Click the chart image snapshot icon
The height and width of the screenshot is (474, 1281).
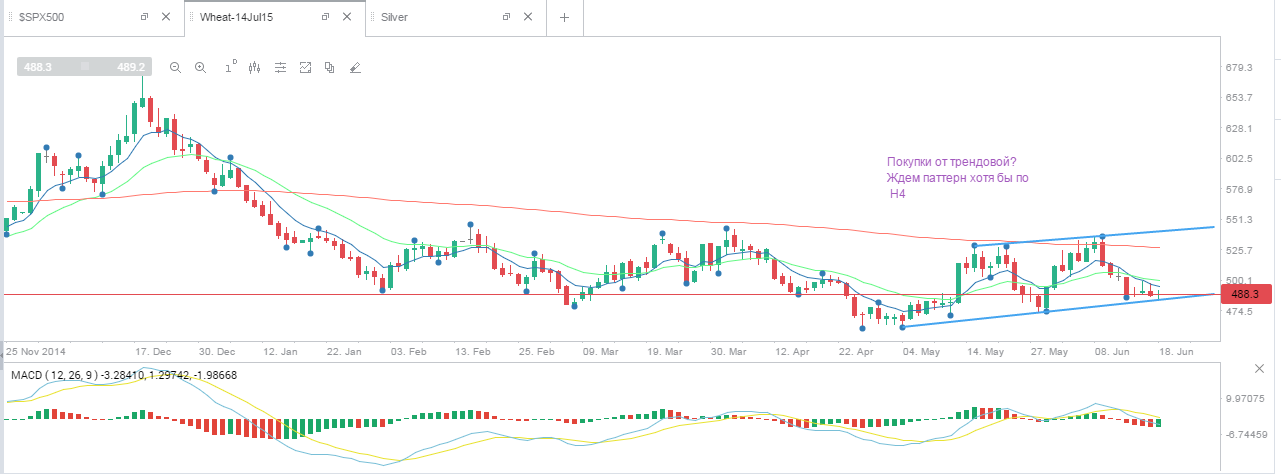coord(305,67)
